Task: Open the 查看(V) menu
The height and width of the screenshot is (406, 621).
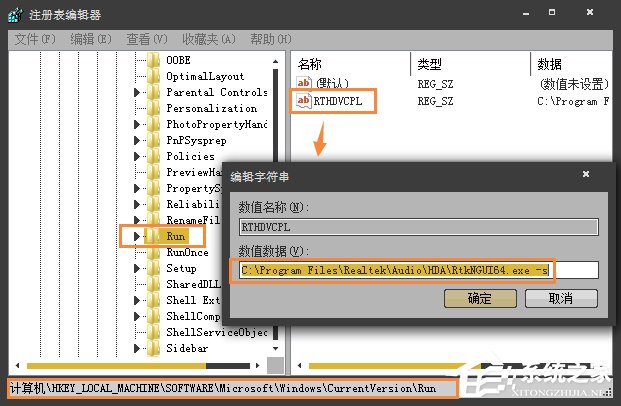Action: click(147, 39)
